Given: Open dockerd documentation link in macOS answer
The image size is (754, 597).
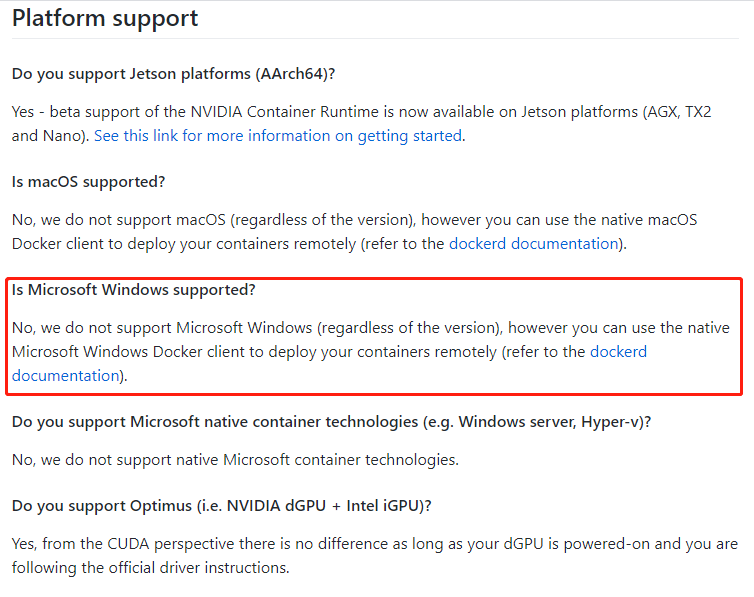Looking at the screenshot, I should pyautogui.click(x=533, y=244).
